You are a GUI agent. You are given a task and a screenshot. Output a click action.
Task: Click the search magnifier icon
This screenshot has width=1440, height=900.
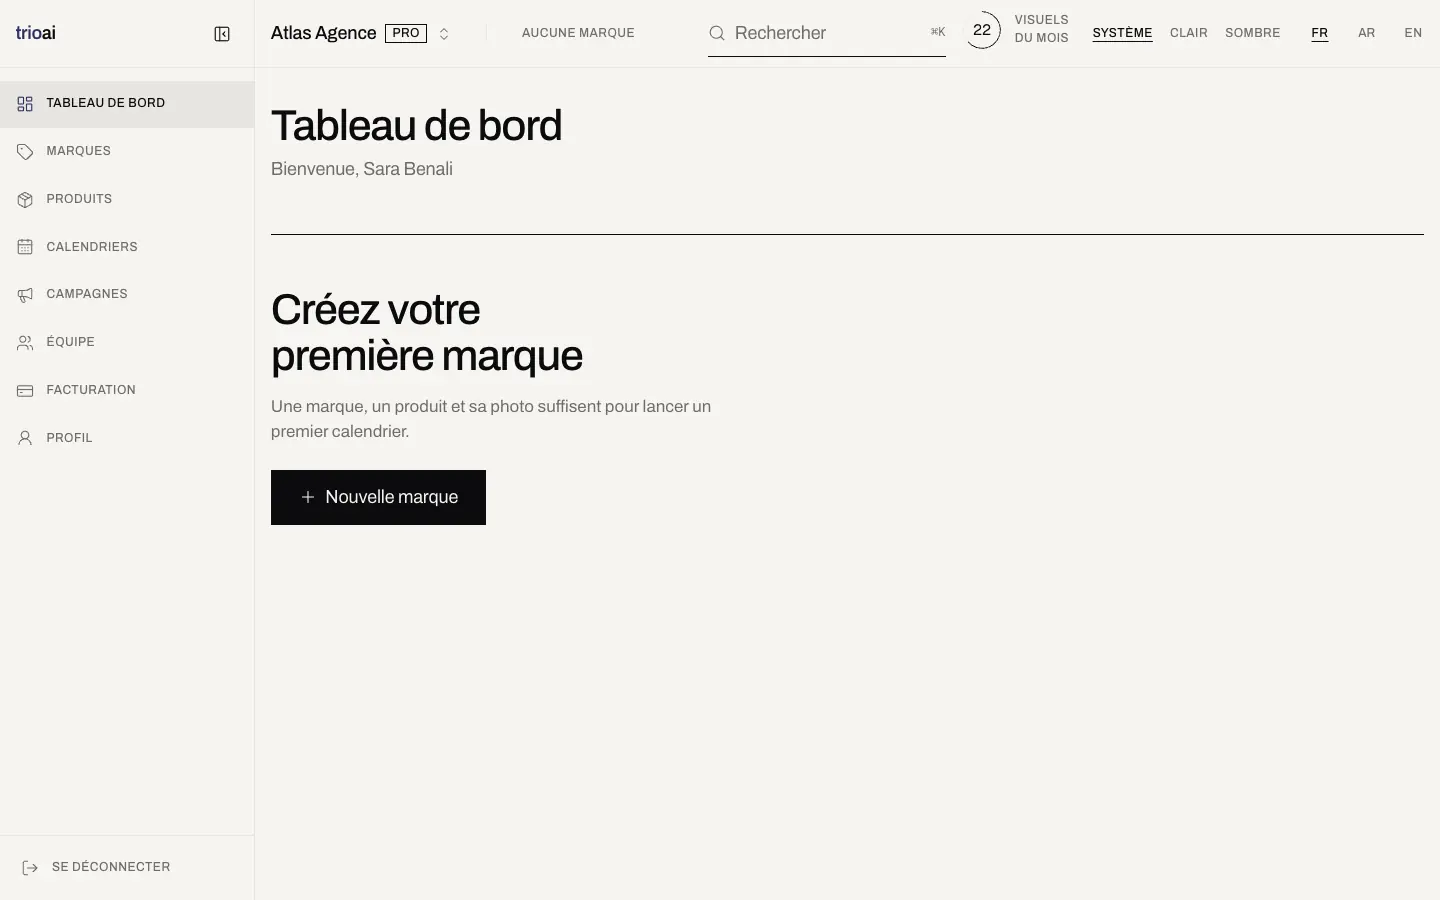(x=717, y=33)
